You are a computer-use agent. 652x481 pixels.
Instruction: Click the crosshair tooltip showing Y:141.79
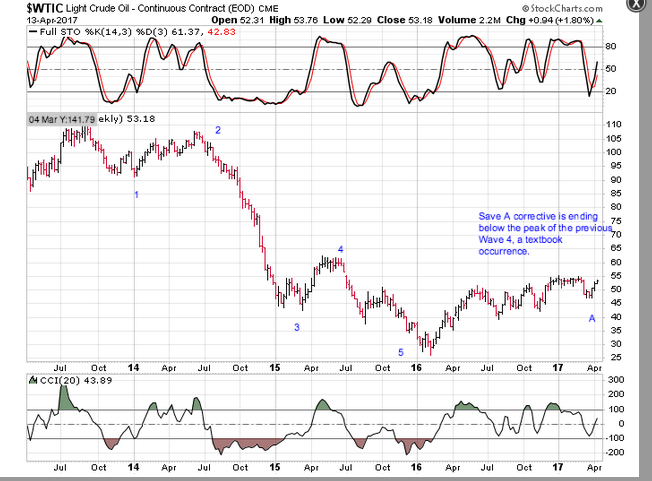point(62,120)
